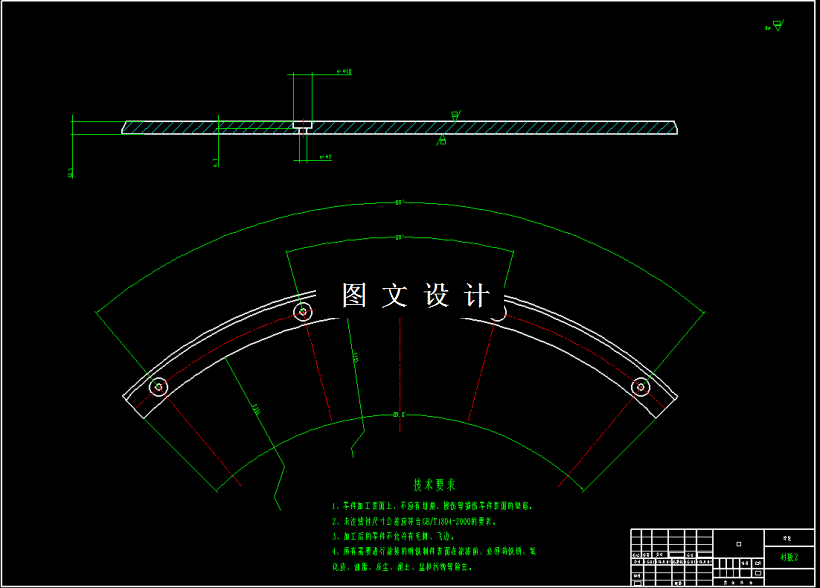Viewport: 820px width, 588px height.
Task: Select the 技术要求 heading text
Action: click(x=434, y=485)
